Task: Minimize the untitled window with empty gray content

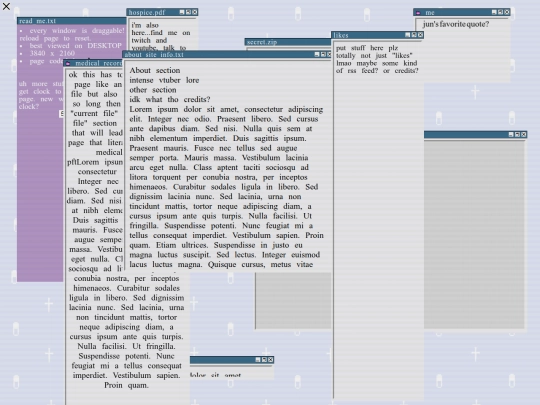Action: pos(511,134)
